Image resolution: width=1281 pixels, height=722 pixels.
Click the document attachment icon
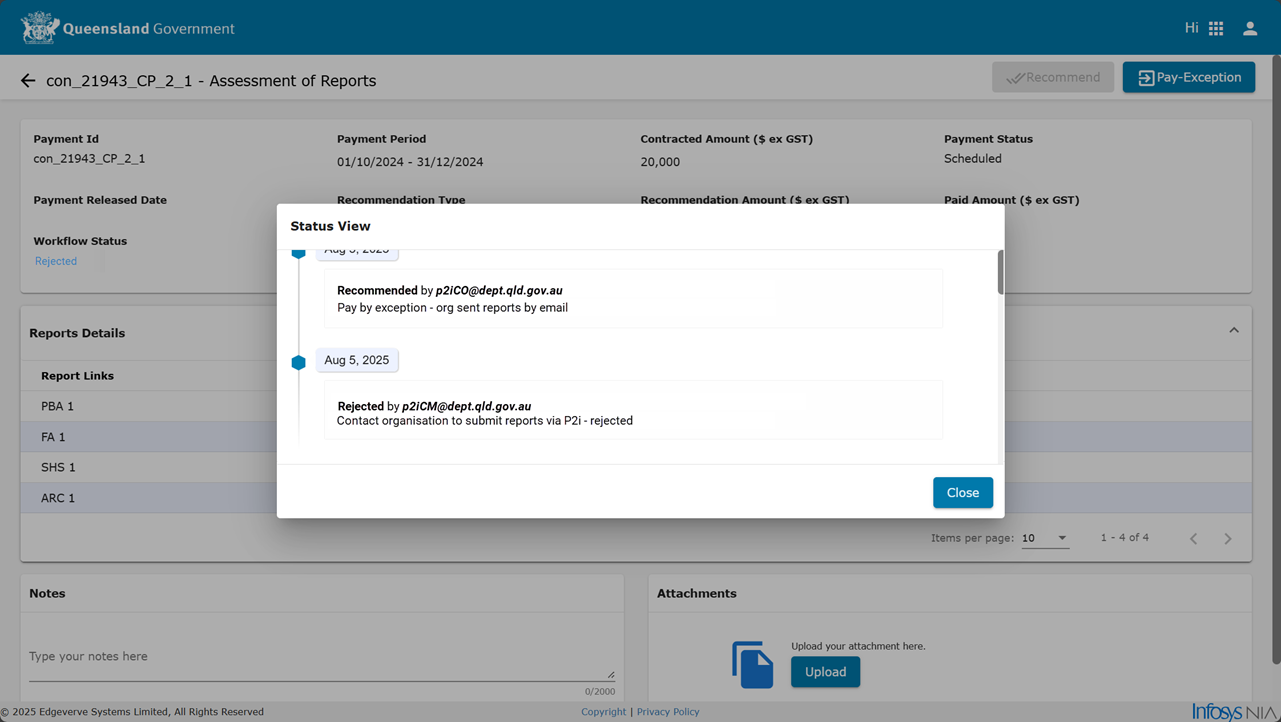(752, 665)
